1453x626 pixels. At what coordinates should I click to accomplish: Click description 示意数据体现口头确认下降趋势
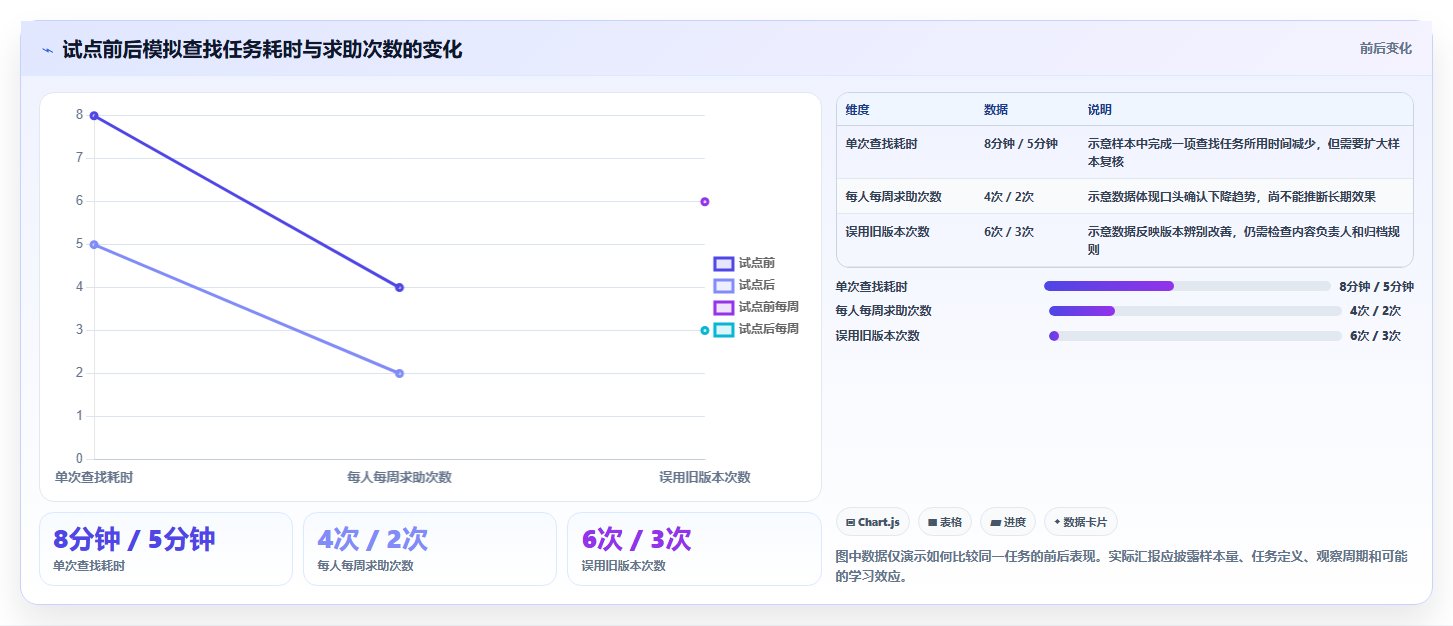click(1231, 197)
